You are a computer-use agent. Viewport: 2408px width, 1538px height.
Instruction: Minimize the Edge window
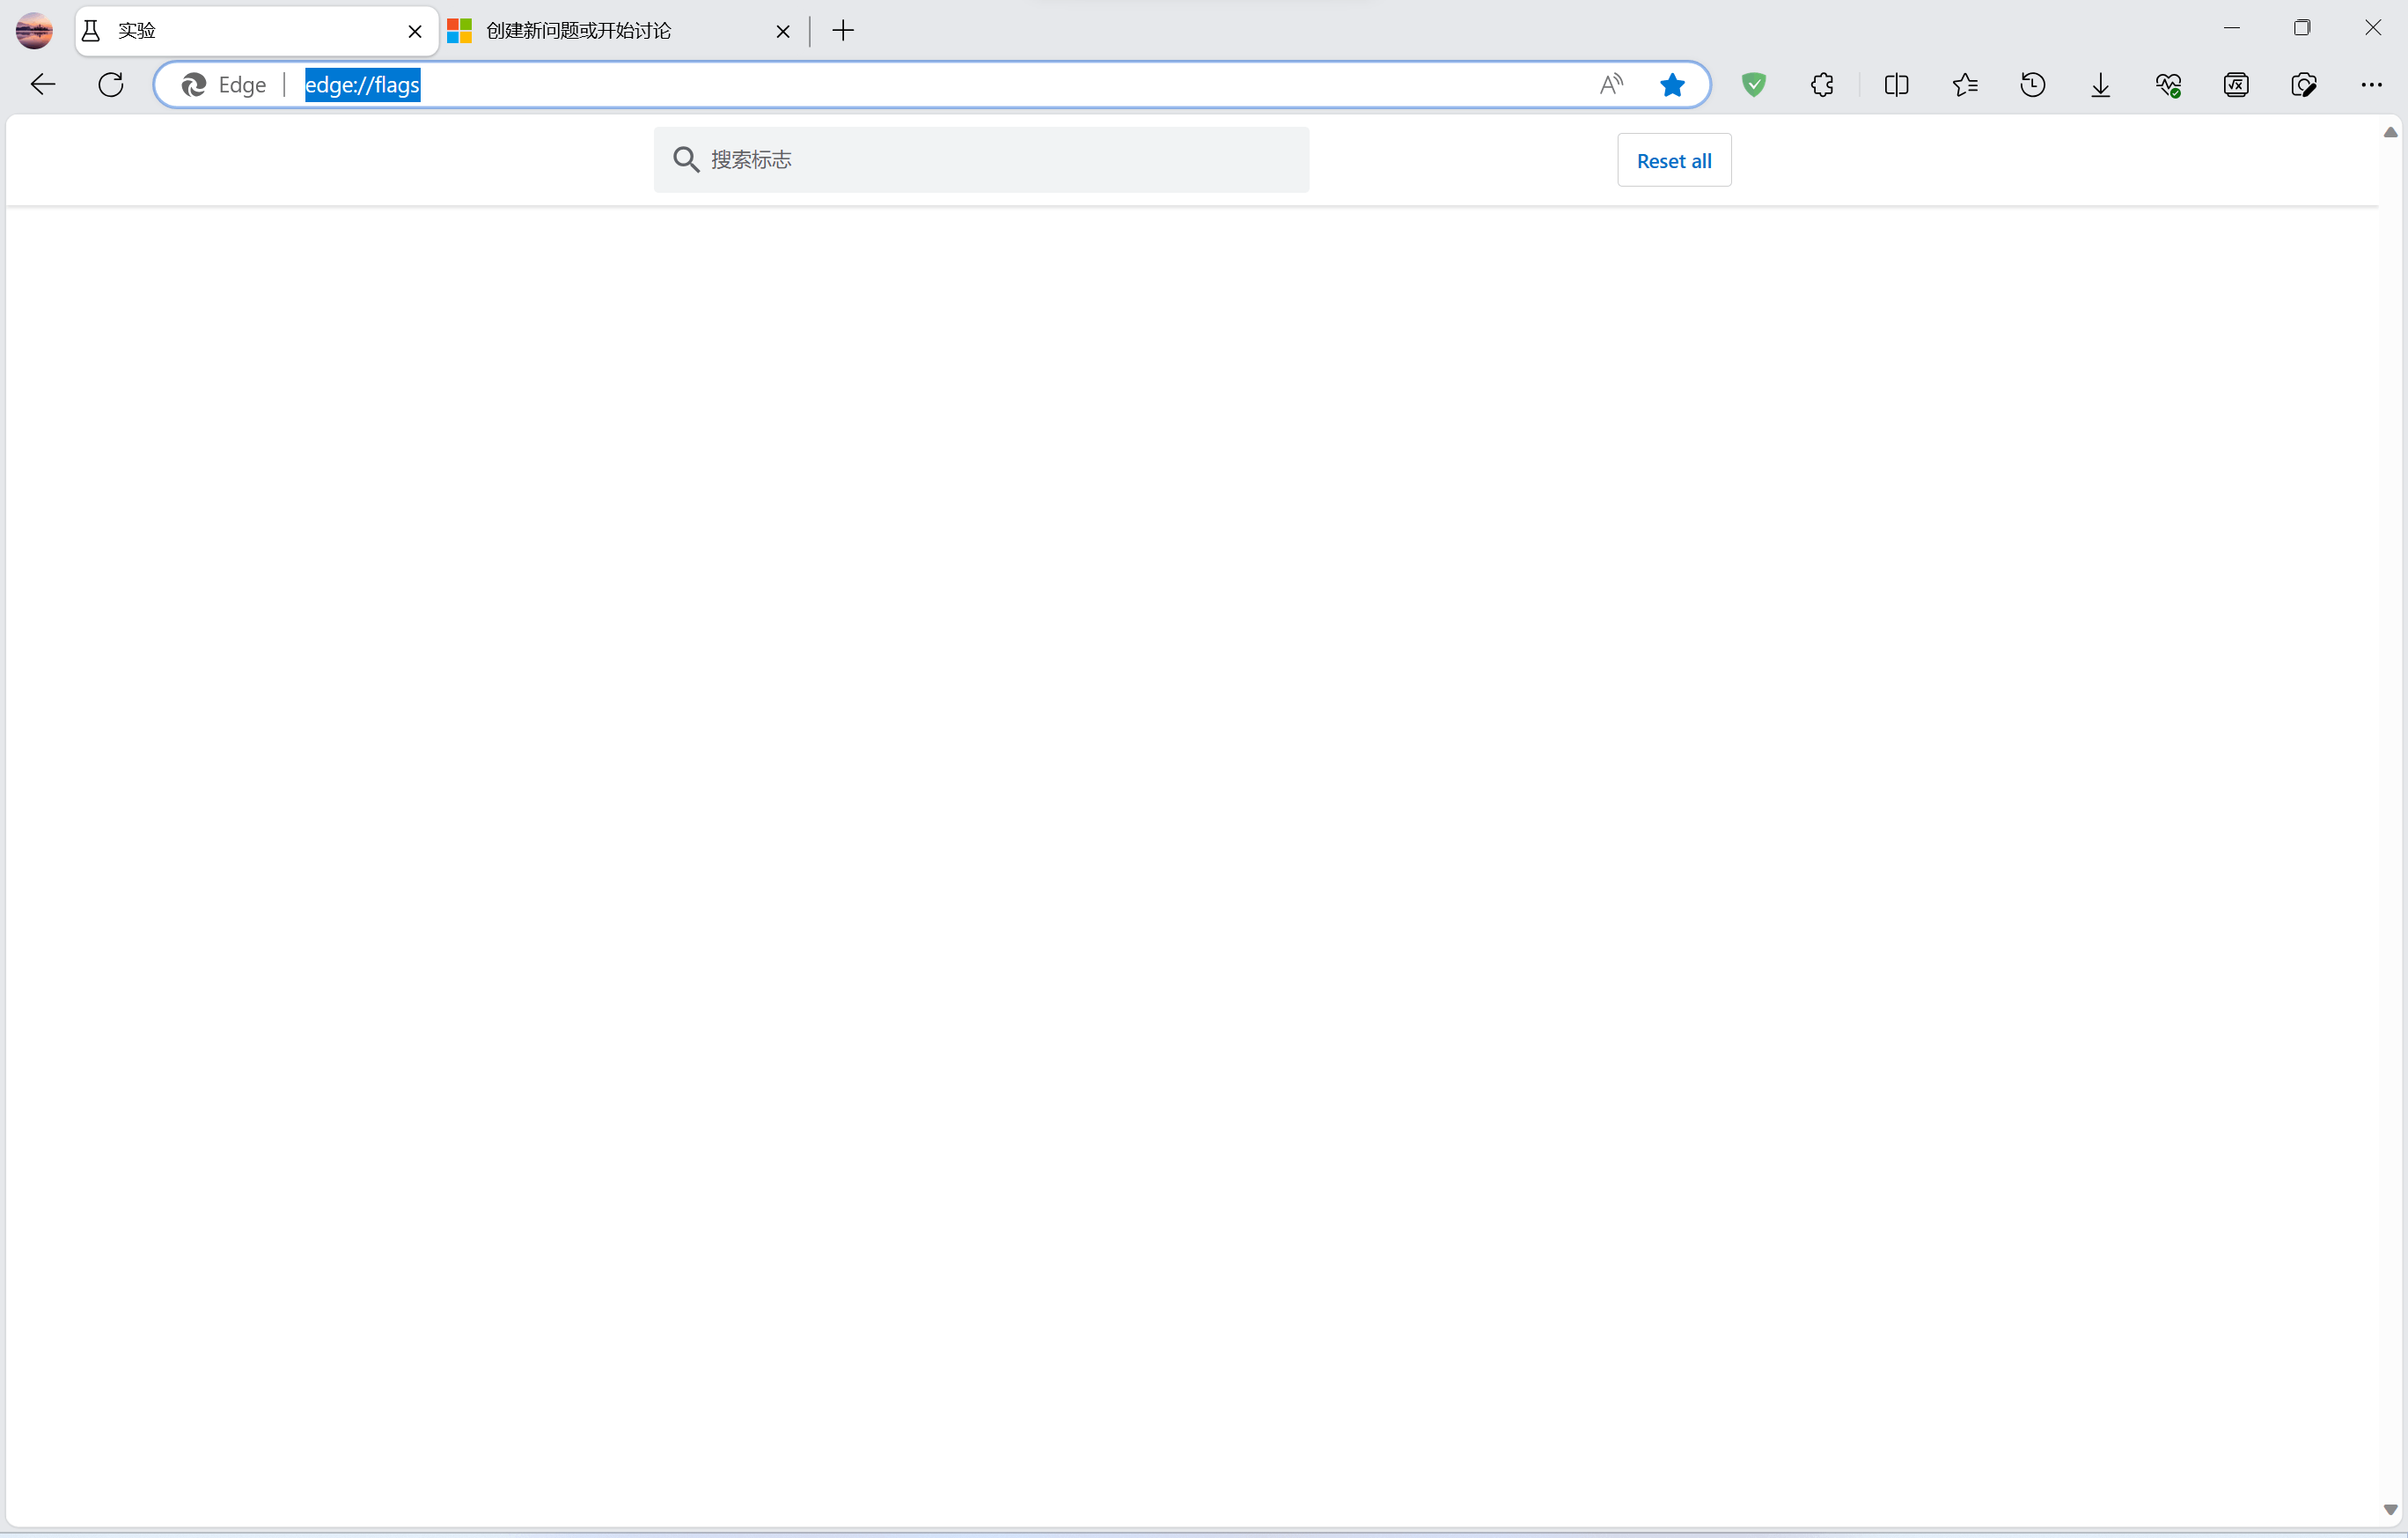coord(2232,28)
